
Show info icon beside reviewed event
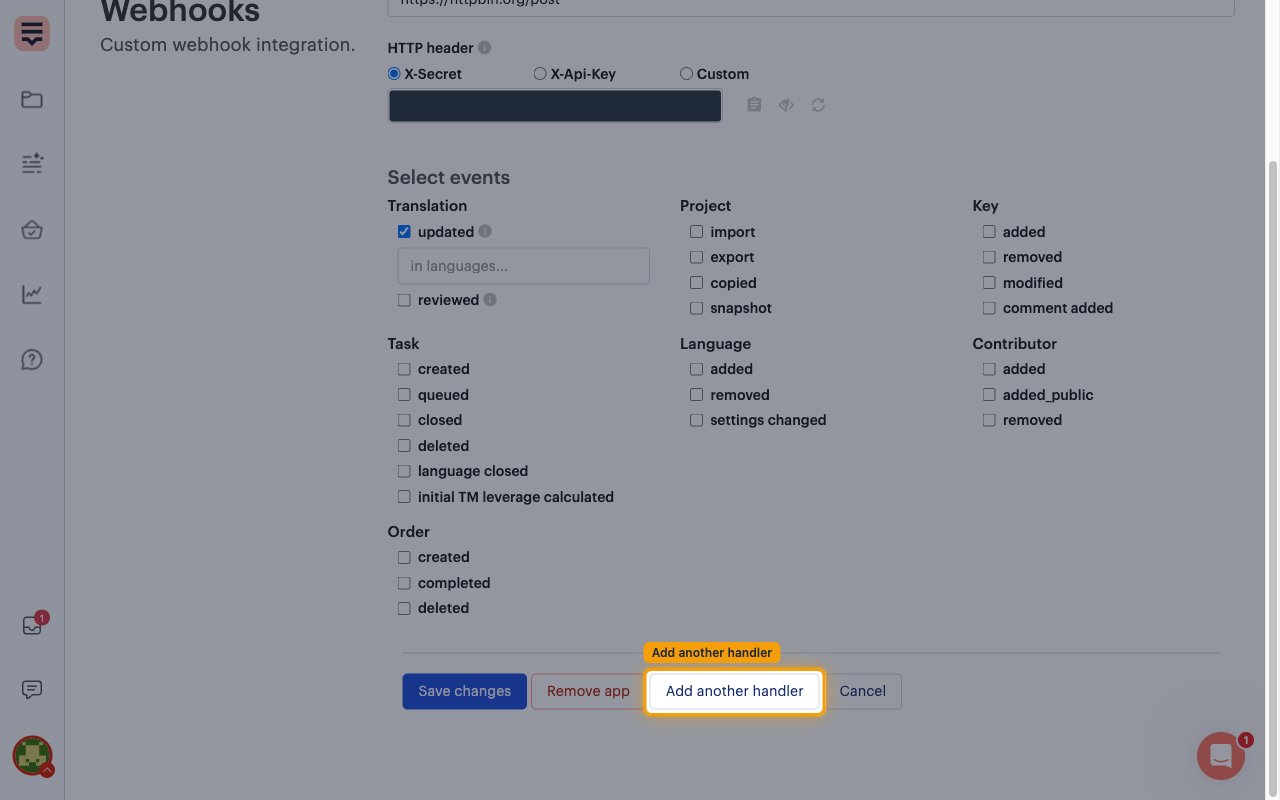point(490,300)
